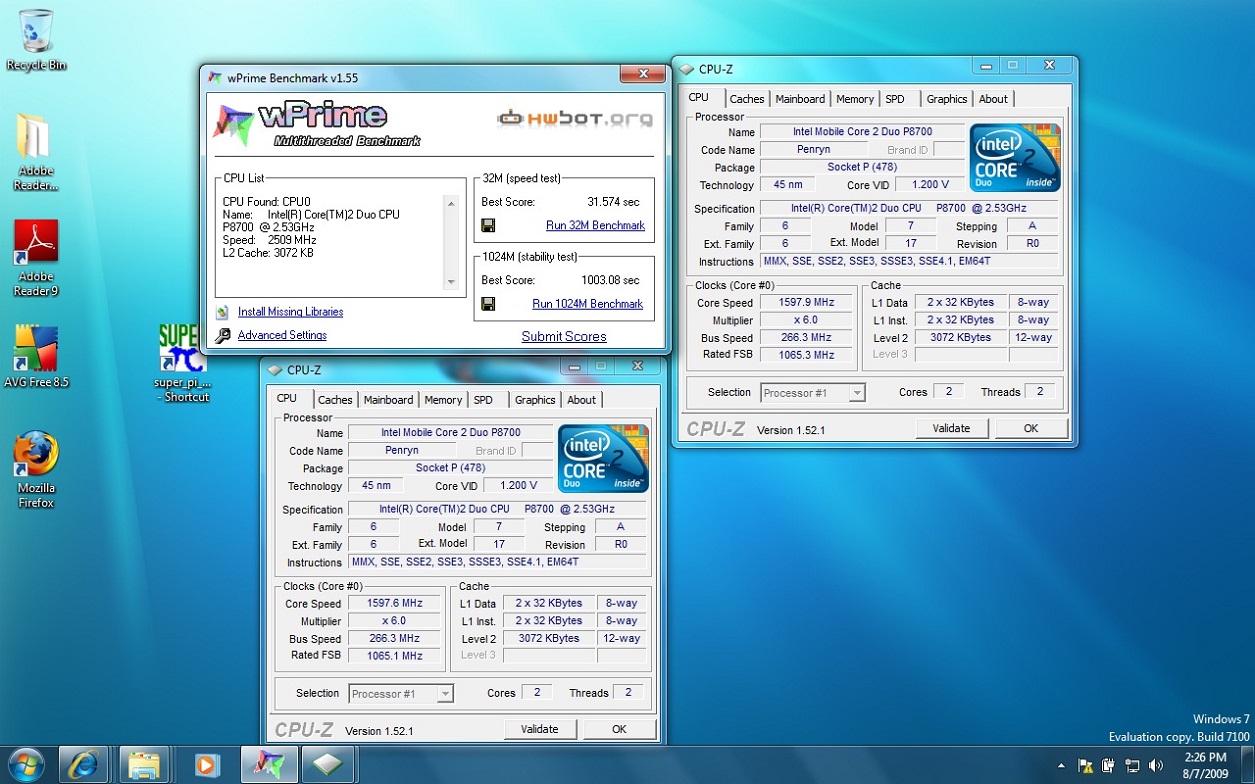This screenshot has width=1255, height=784.
Task: Launch Internet Explorer from the taskbar
Action: coord(82,765)
